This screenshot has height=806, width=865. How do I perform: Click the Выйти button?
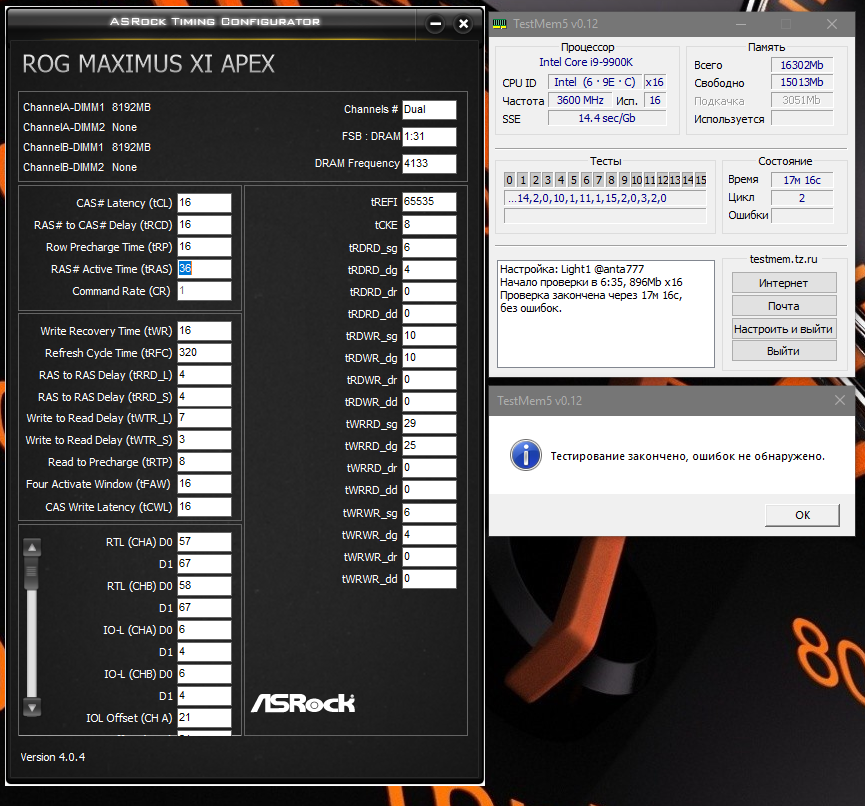click(783, 351)
